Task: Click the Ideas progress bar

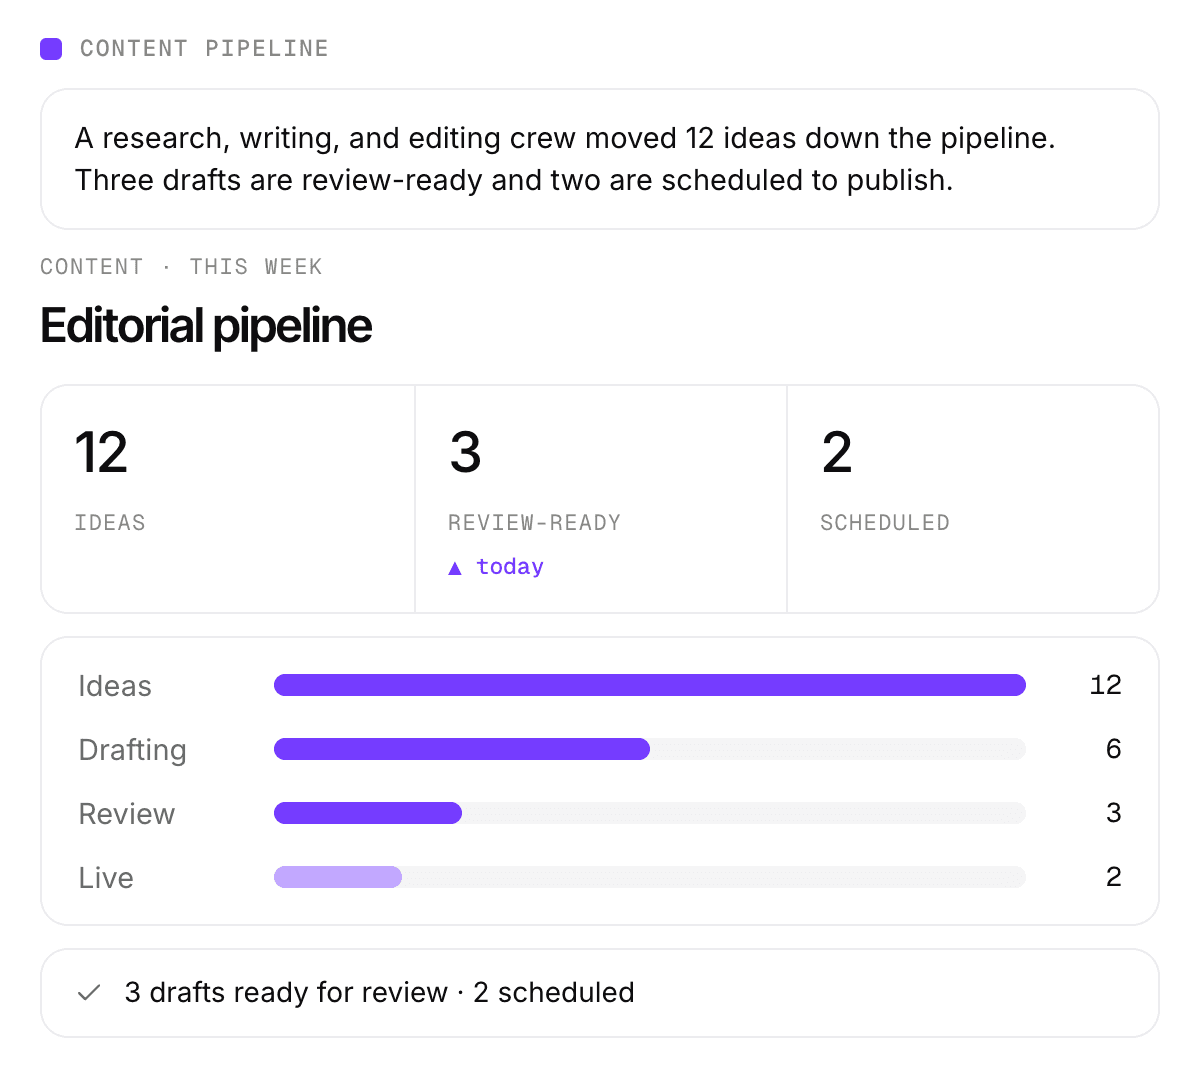Action: [650, 685]
